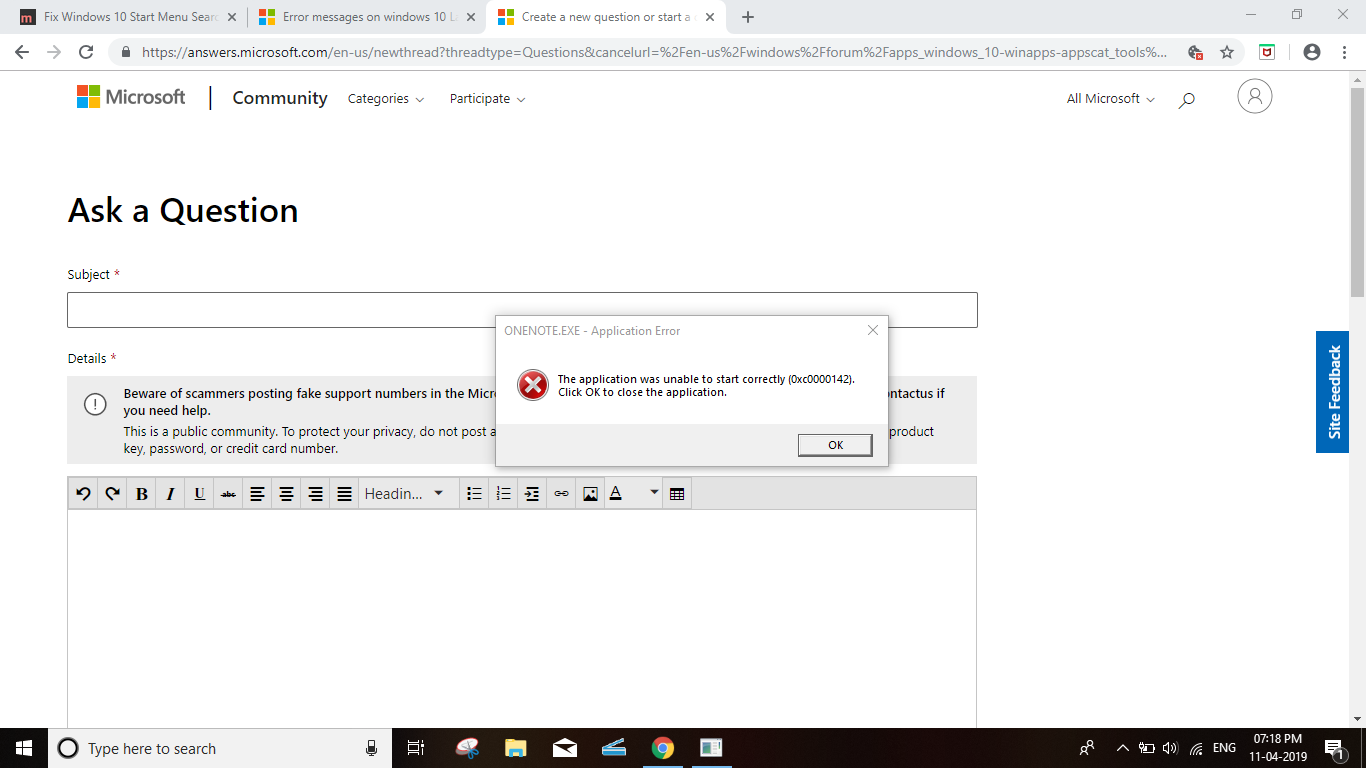This screenshot has height=768, width=1366.
Task: Open the Mail app from the taskbar
Action: point(564,748)
